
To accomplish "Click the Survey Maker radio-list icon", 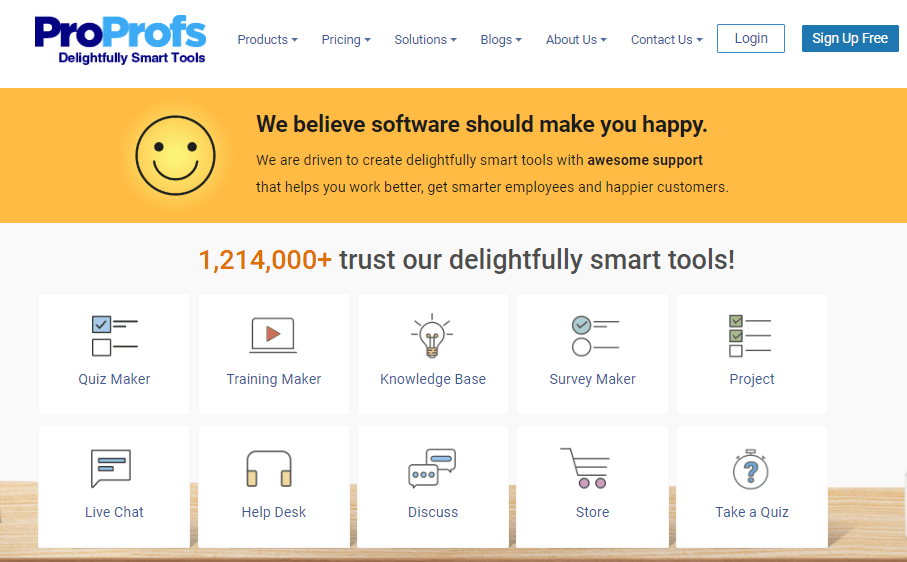I will (595, 336).
